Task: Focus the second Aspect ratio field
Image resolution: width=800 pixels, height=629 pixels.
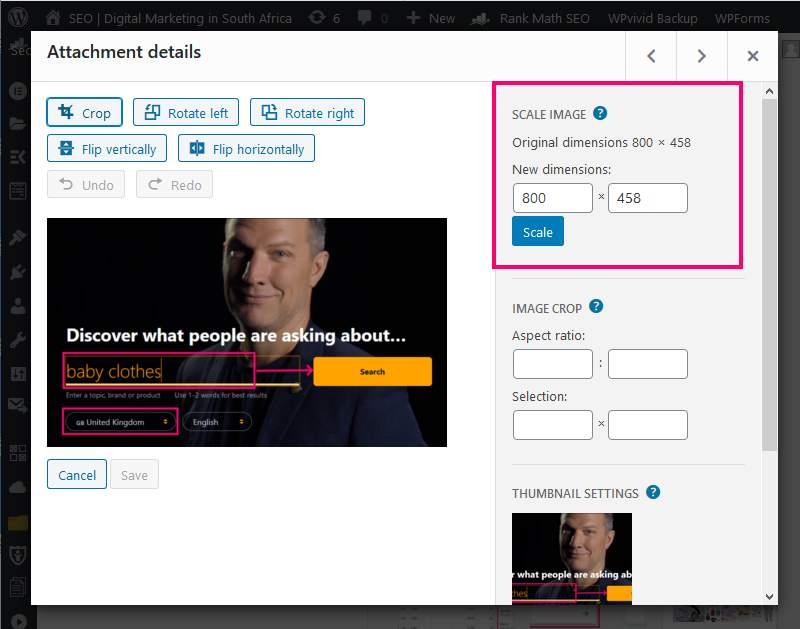Action: [x=647, y=364]
